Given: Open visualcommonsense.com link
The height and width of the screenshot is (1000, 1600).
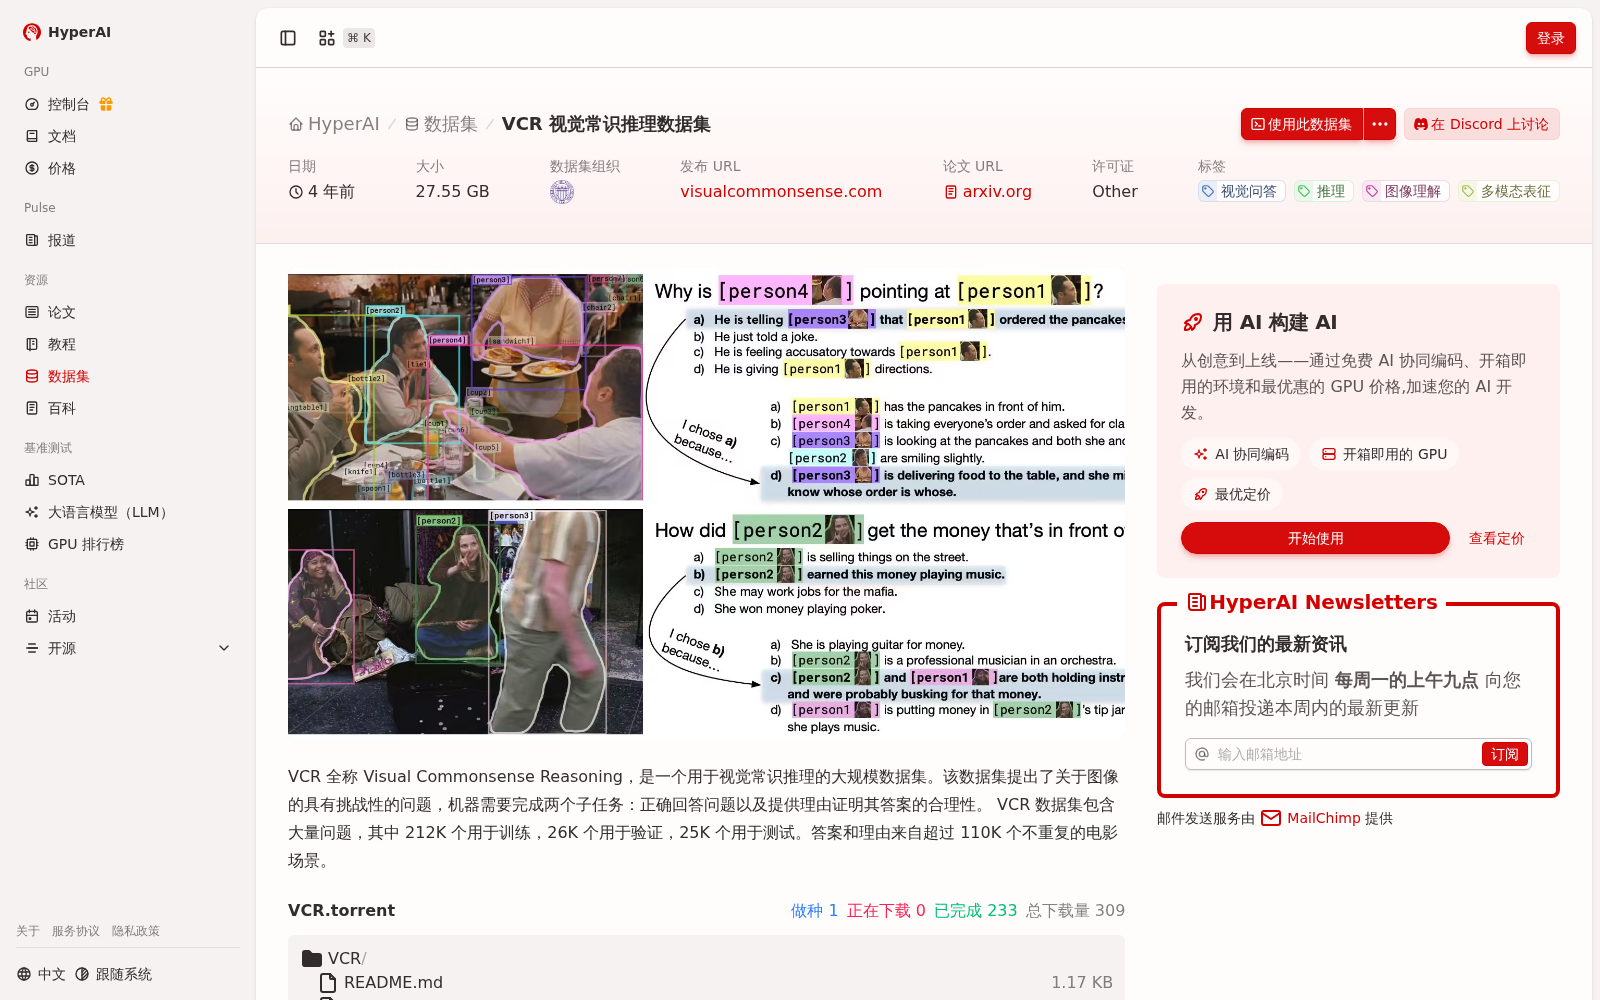Looking at the screenshot, I should 781,191.
